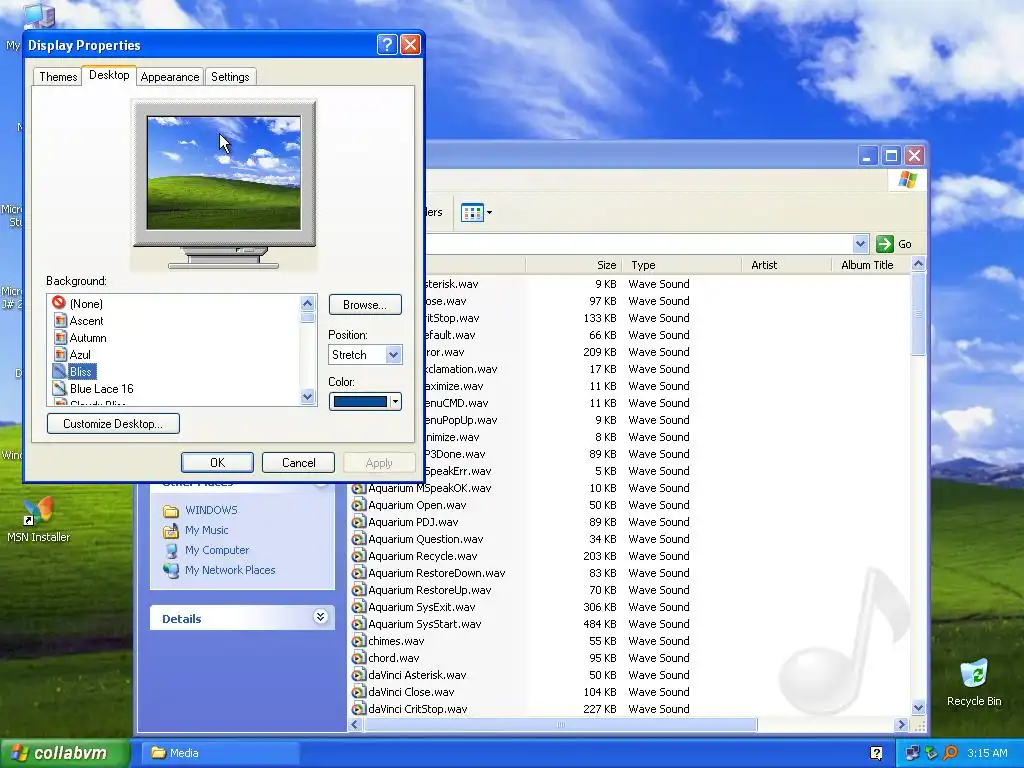Click the Views toolbar icon in Media window
1024x768 pixels.
472,212
